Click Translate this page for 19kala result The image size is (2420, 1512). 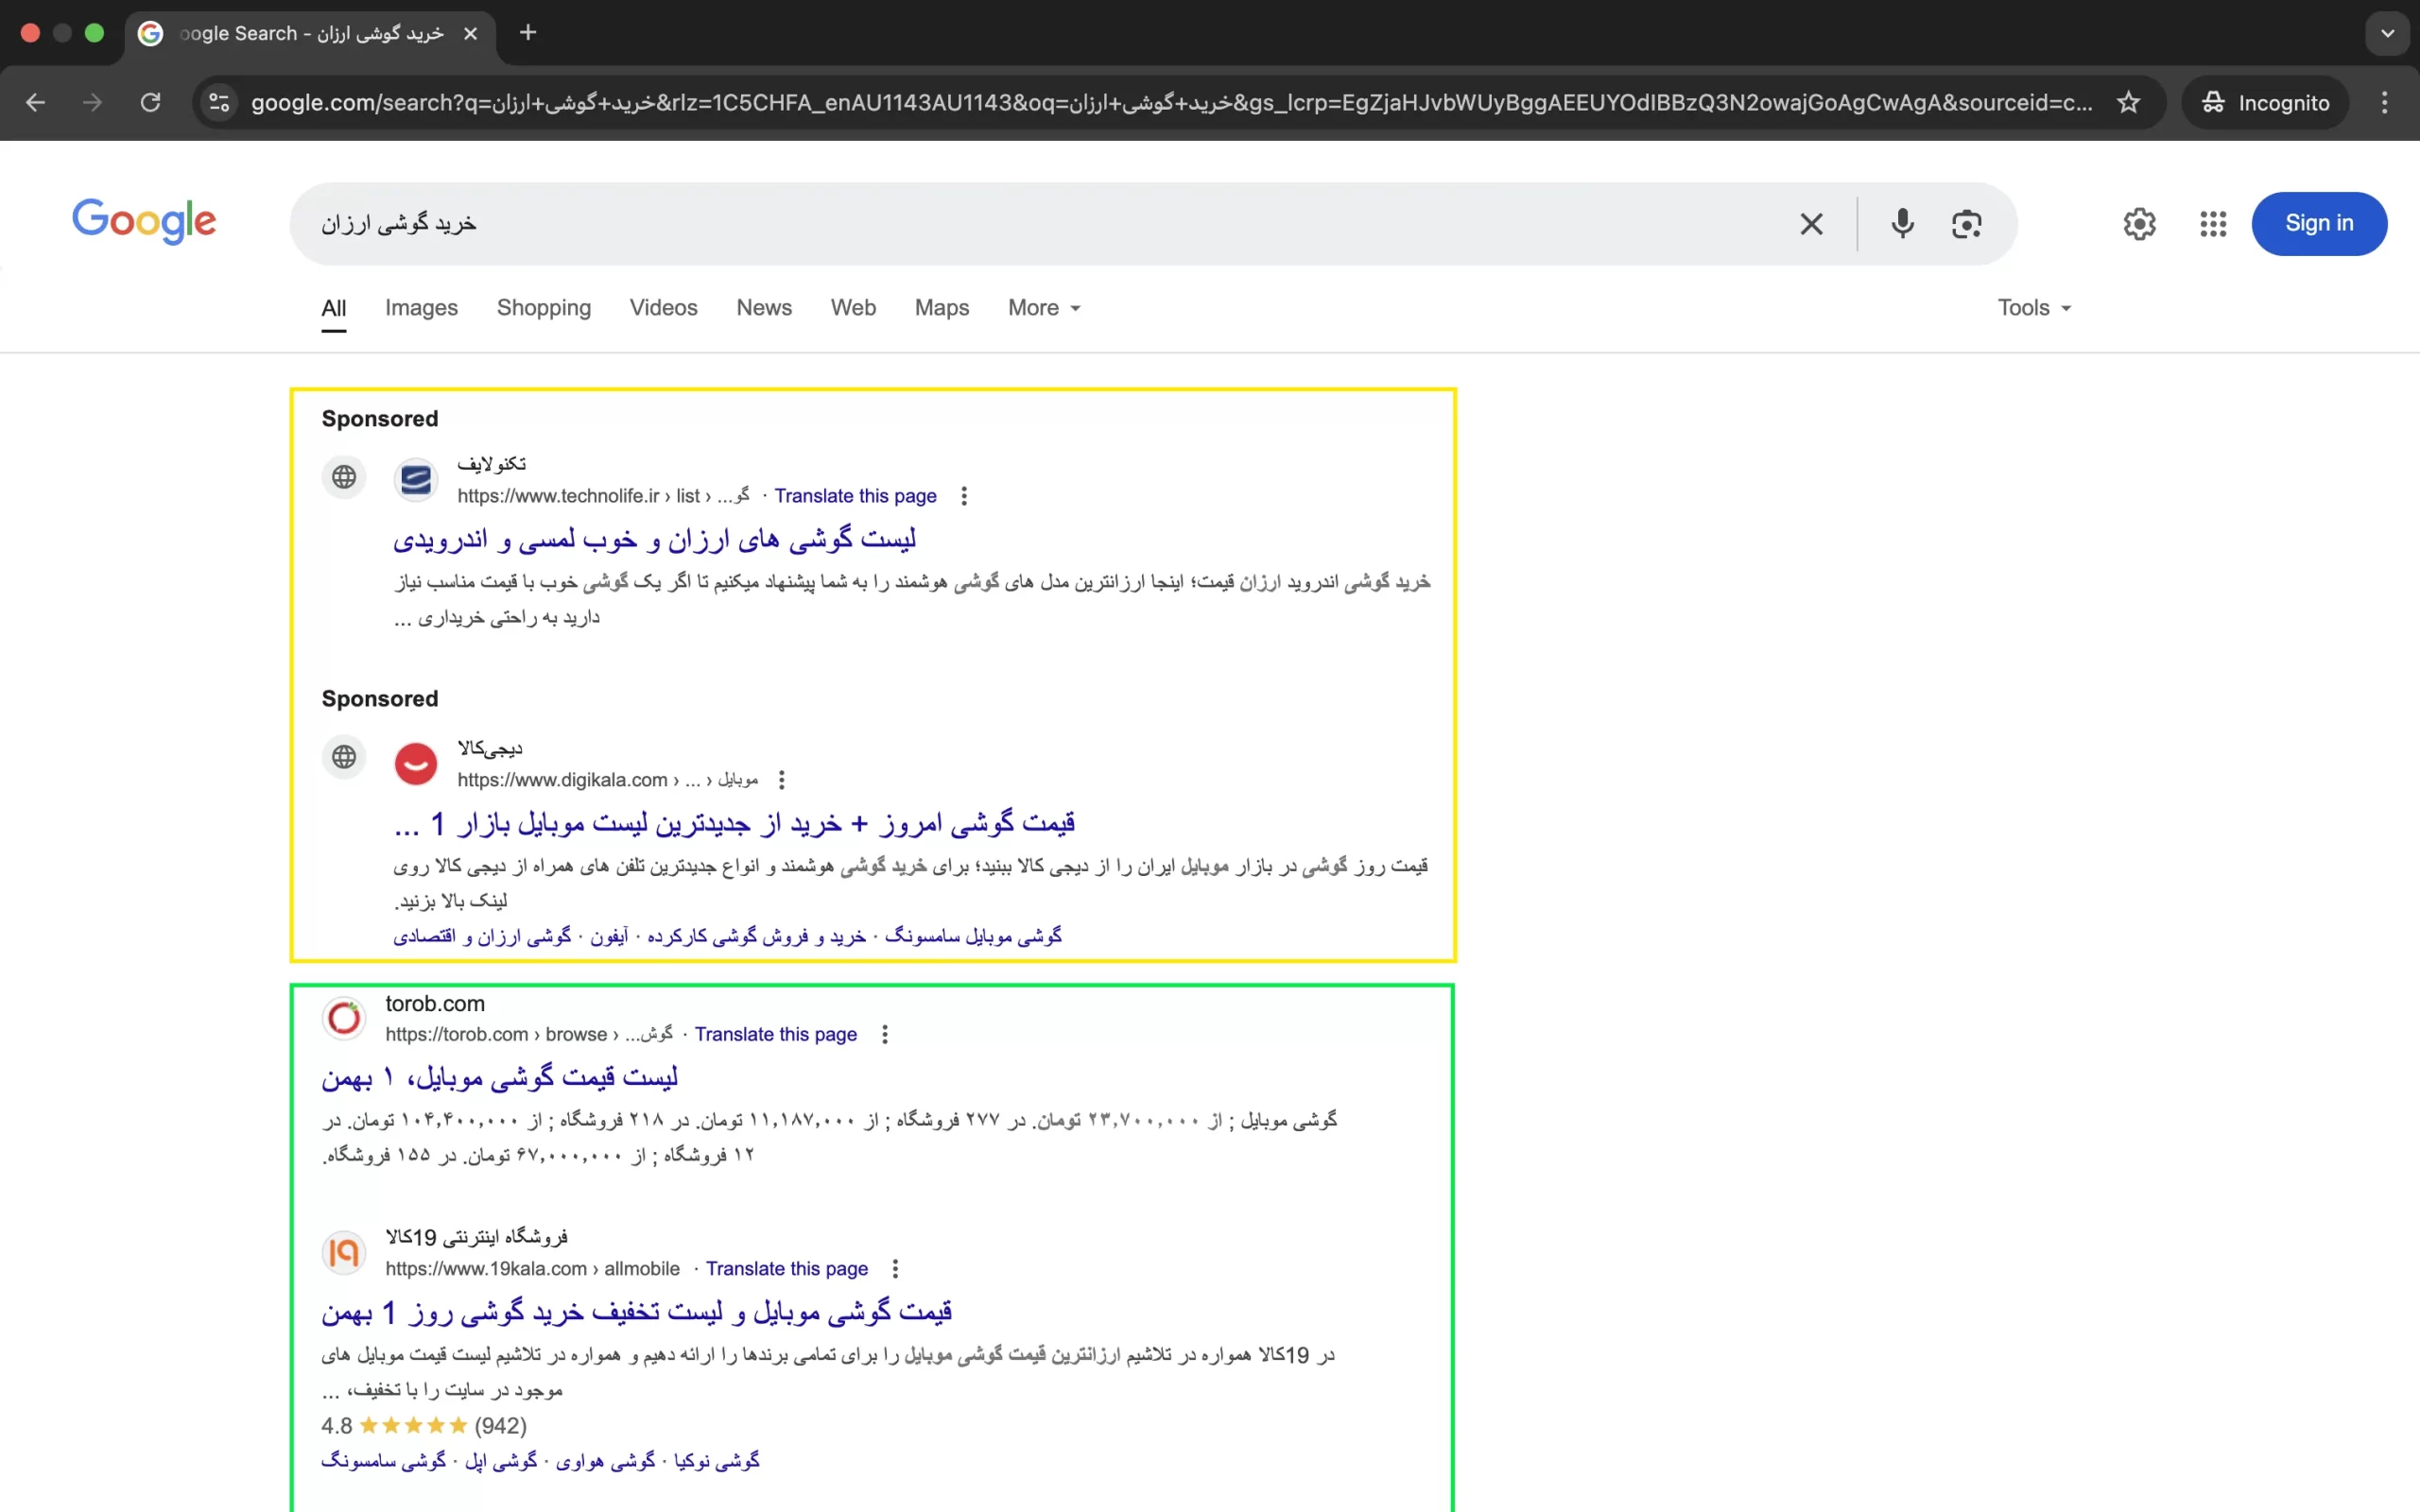[x=787, y=1268]
